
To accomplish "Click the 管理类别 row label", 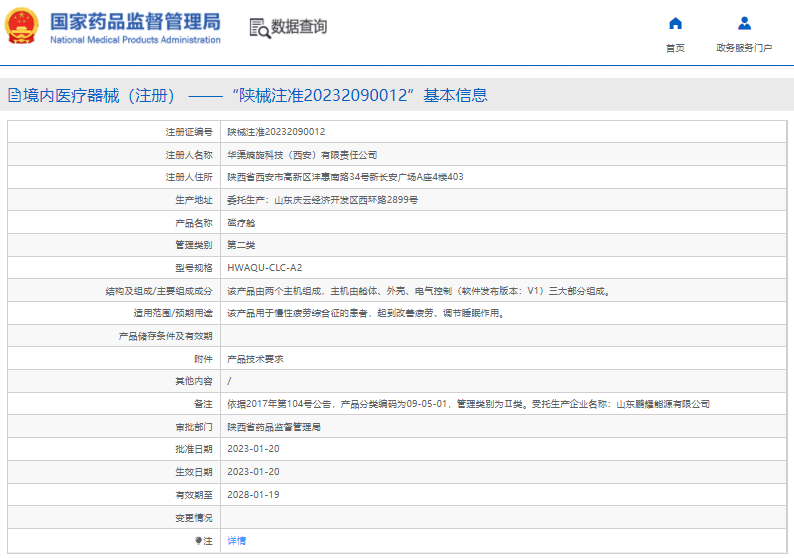I will 193,245.
